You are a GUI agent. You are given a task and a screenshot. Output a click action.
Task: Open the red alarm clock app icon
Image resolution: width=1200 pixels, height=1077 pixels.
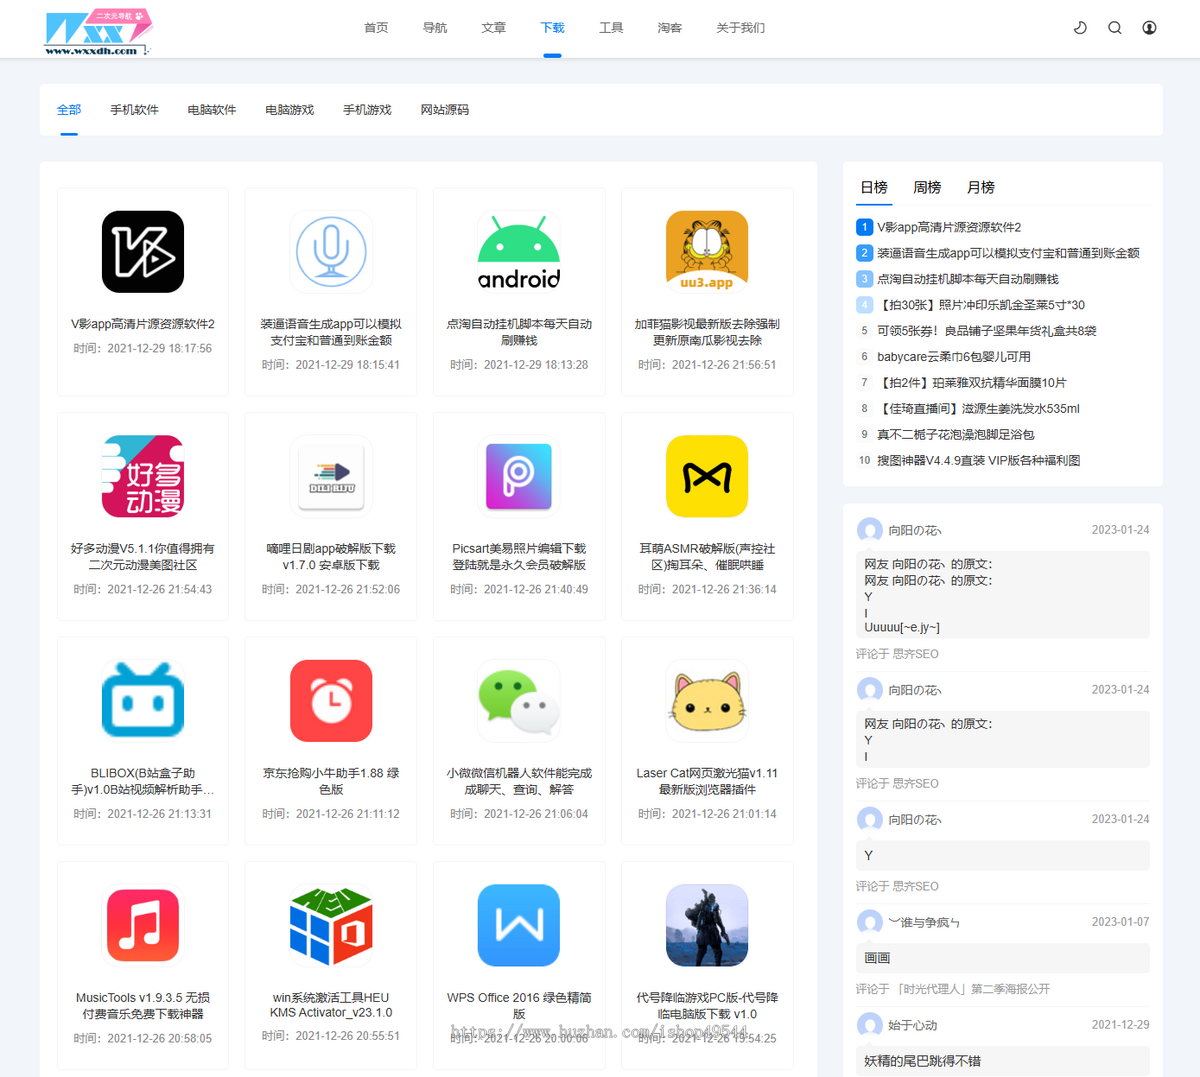click(331, 701)
